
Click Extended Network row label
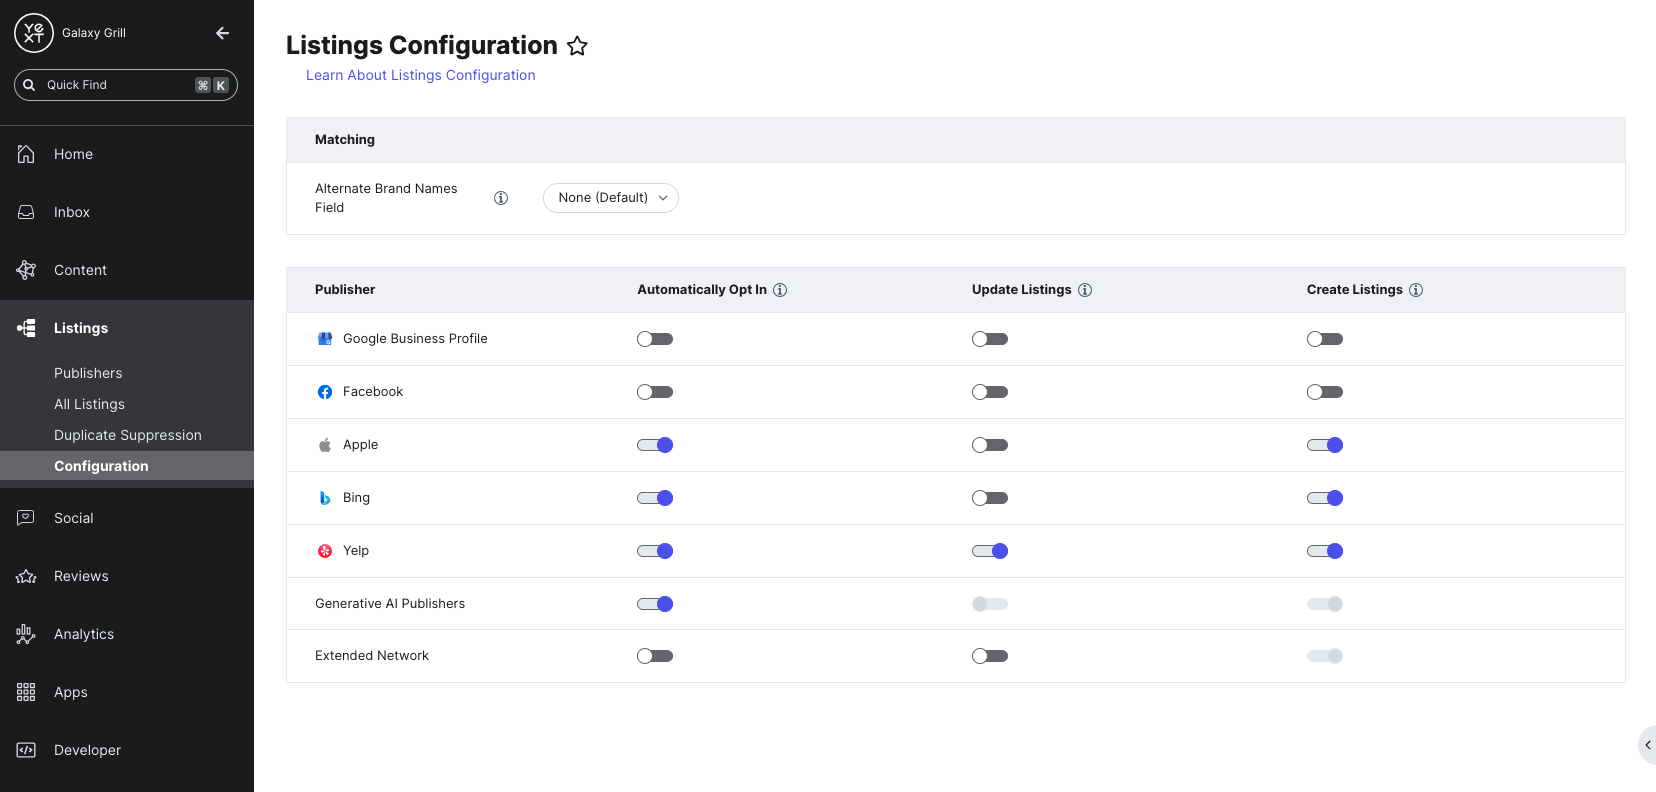(x=372, y=656)
